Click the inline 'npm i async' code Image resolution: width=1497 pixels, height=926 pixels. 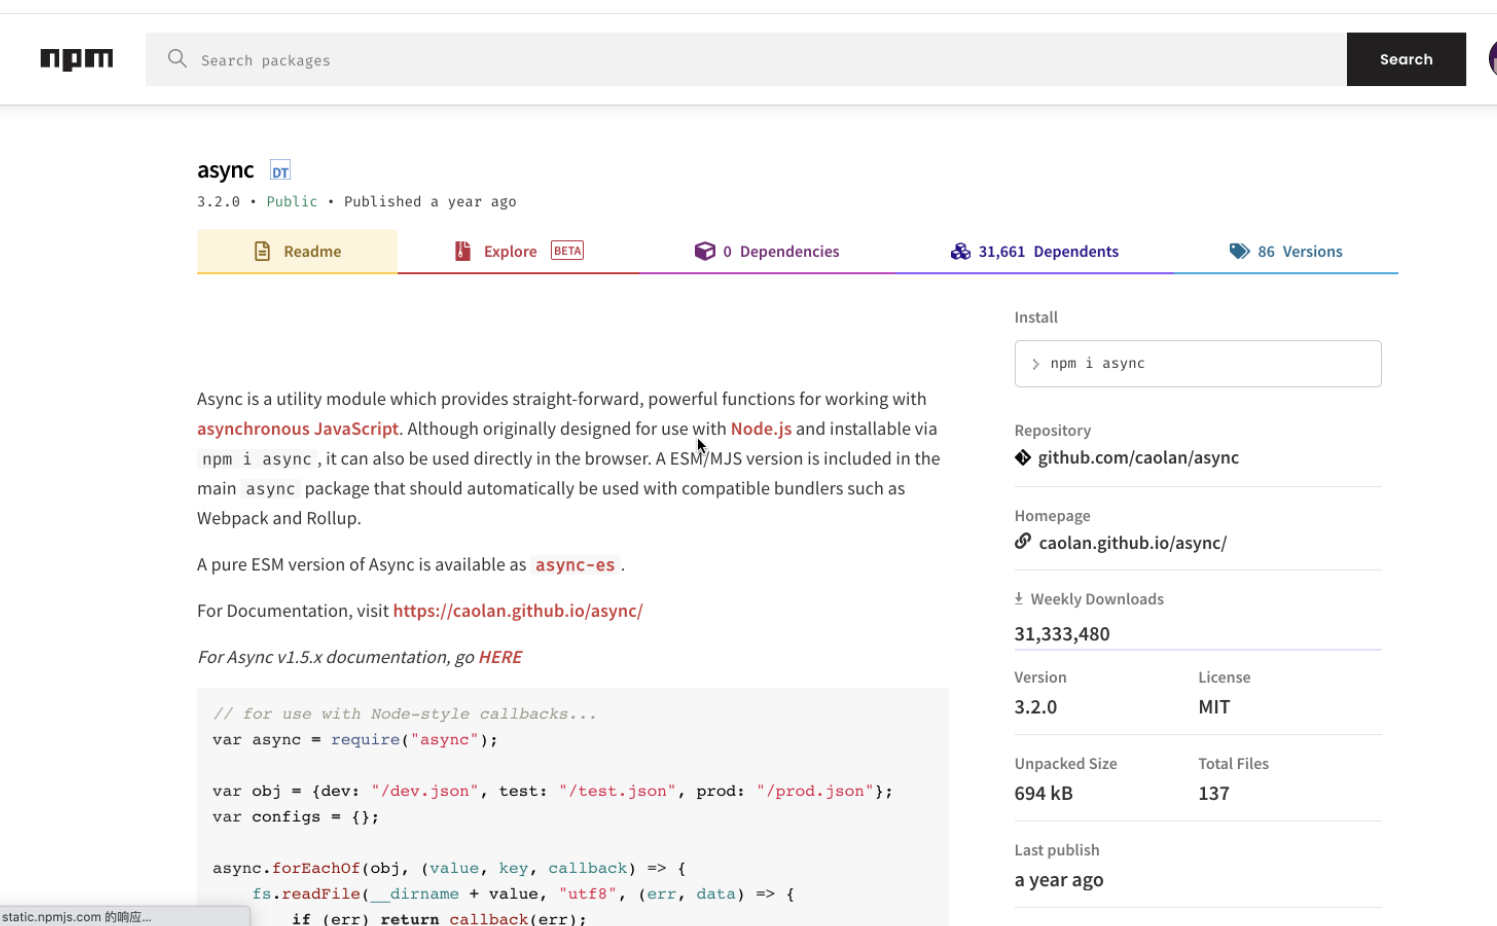[x=257, y=459]
